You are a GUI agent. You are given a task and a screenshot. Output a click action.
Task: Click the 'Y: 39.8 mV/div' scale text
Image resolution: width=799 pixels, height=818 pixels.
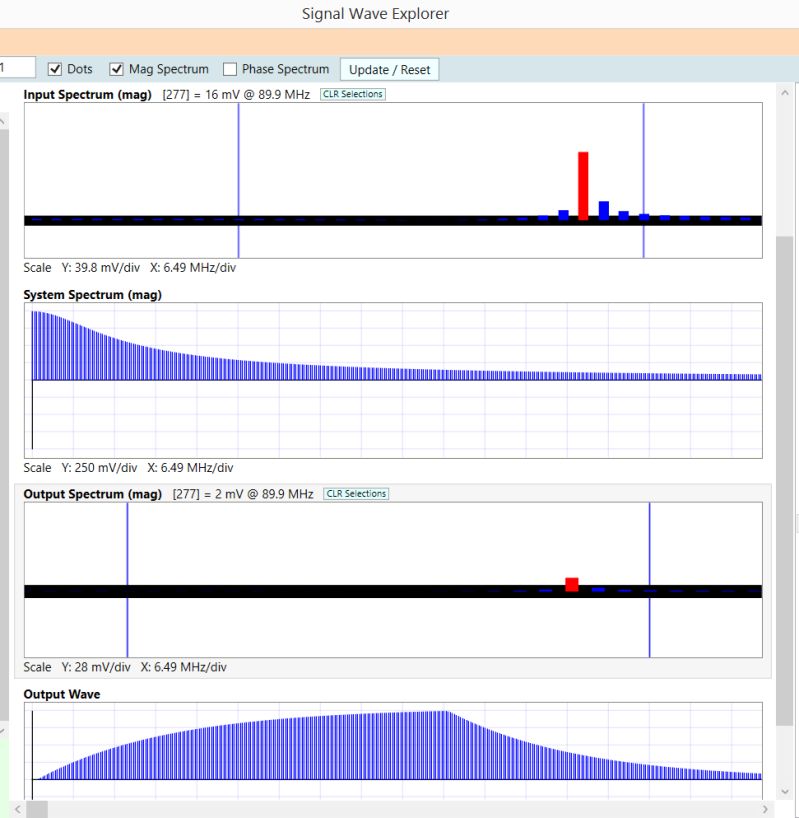[101, 268]
